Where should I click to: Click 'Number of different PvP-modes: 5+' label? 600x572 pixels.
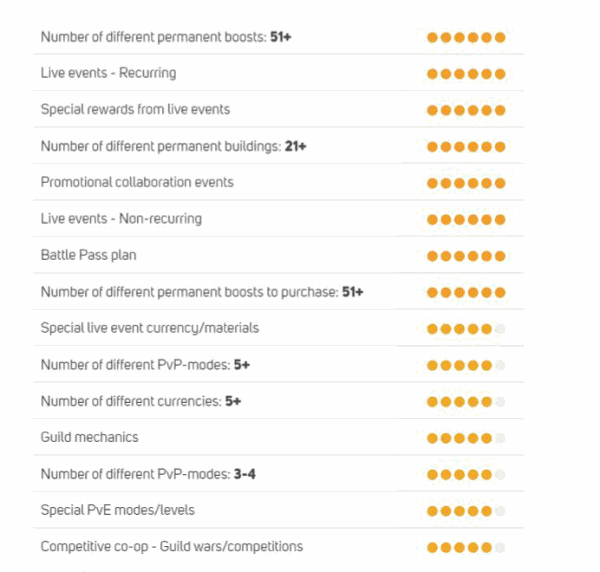(145, 365)
